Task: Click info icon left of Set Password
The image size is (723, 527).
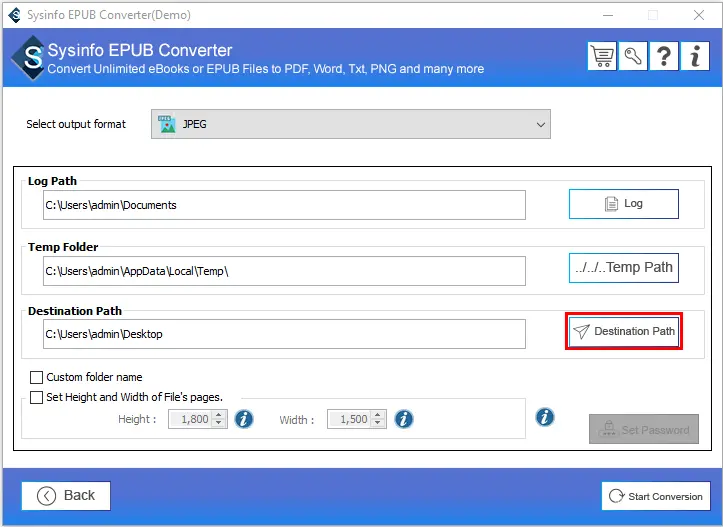Action: (545, 417)
